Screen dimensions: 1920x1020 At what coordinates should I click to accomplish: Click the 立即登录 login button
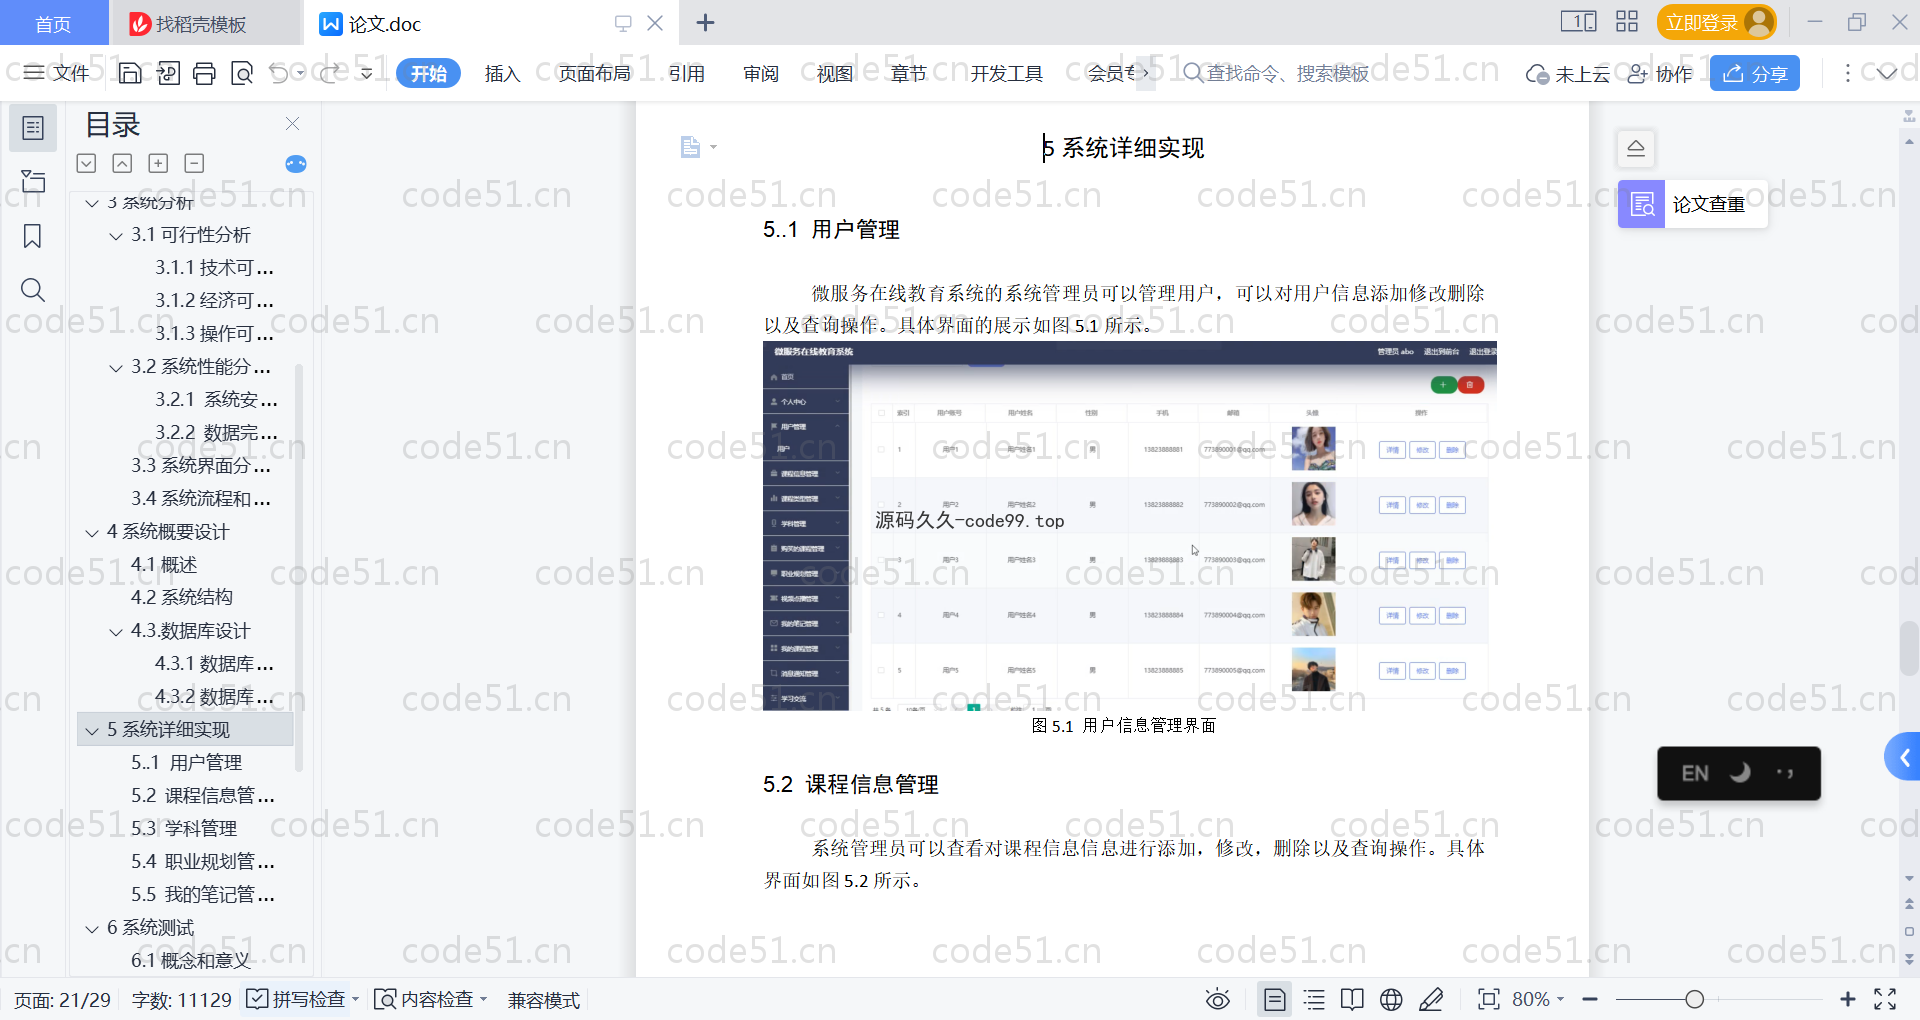[1717, 22]
